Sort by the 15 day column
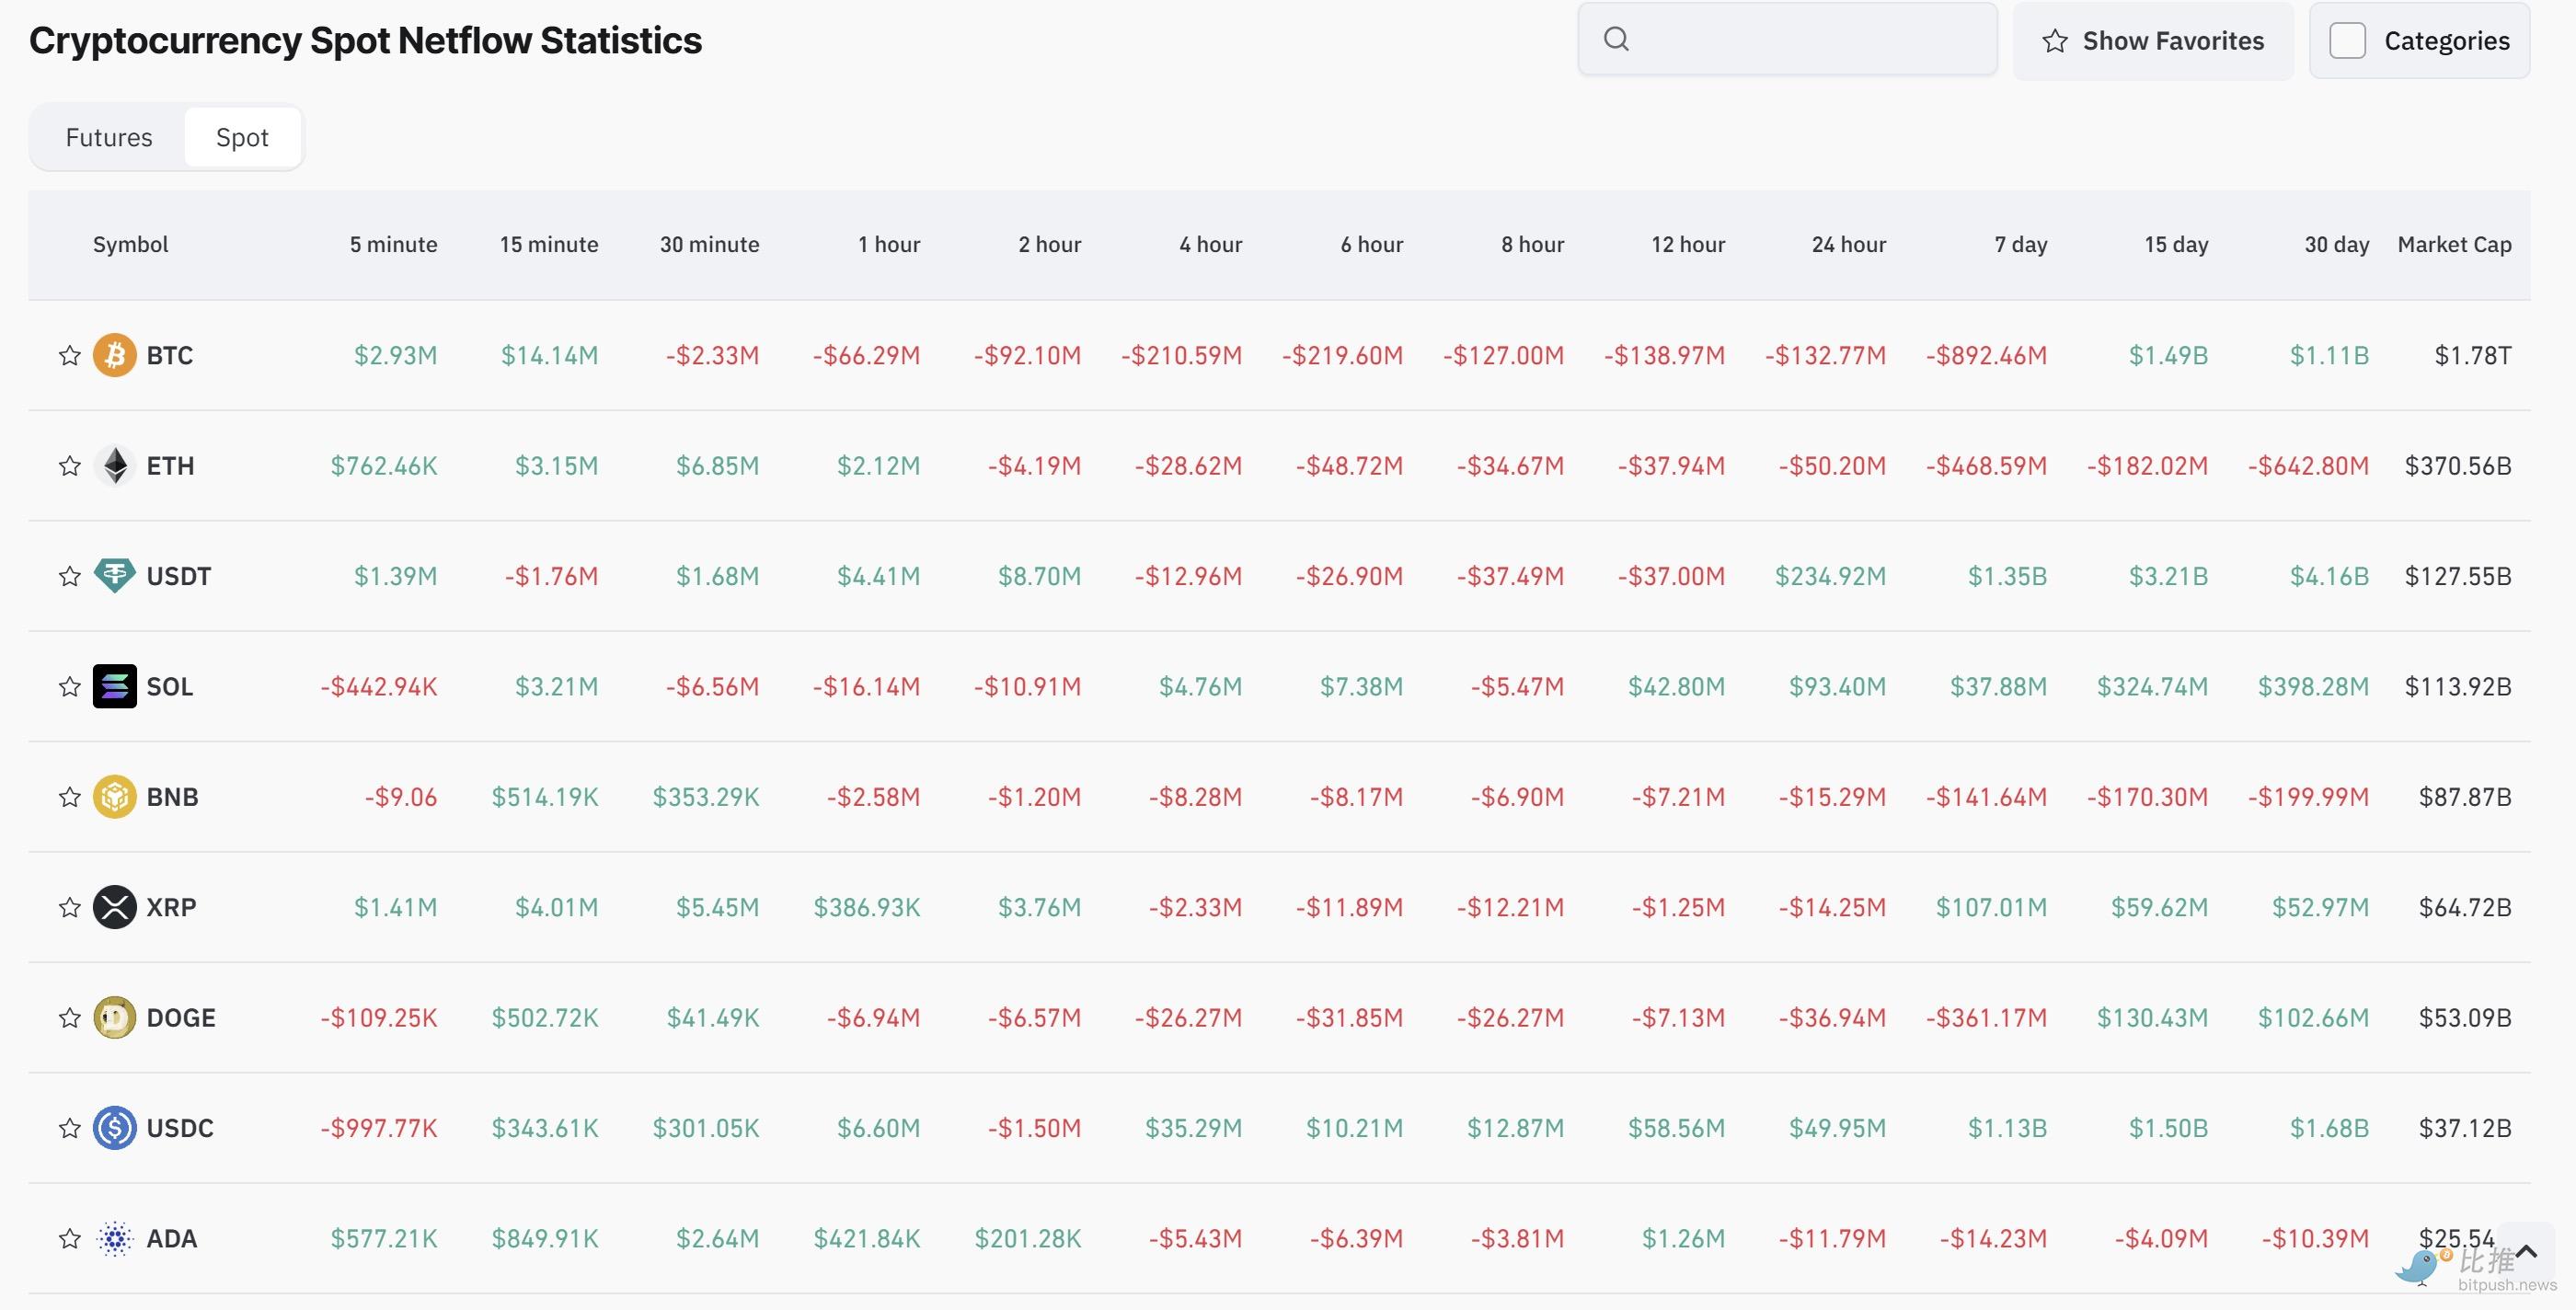Image resolution: width=2576 pixels, height=1310 pixels. pos(2176,244)
